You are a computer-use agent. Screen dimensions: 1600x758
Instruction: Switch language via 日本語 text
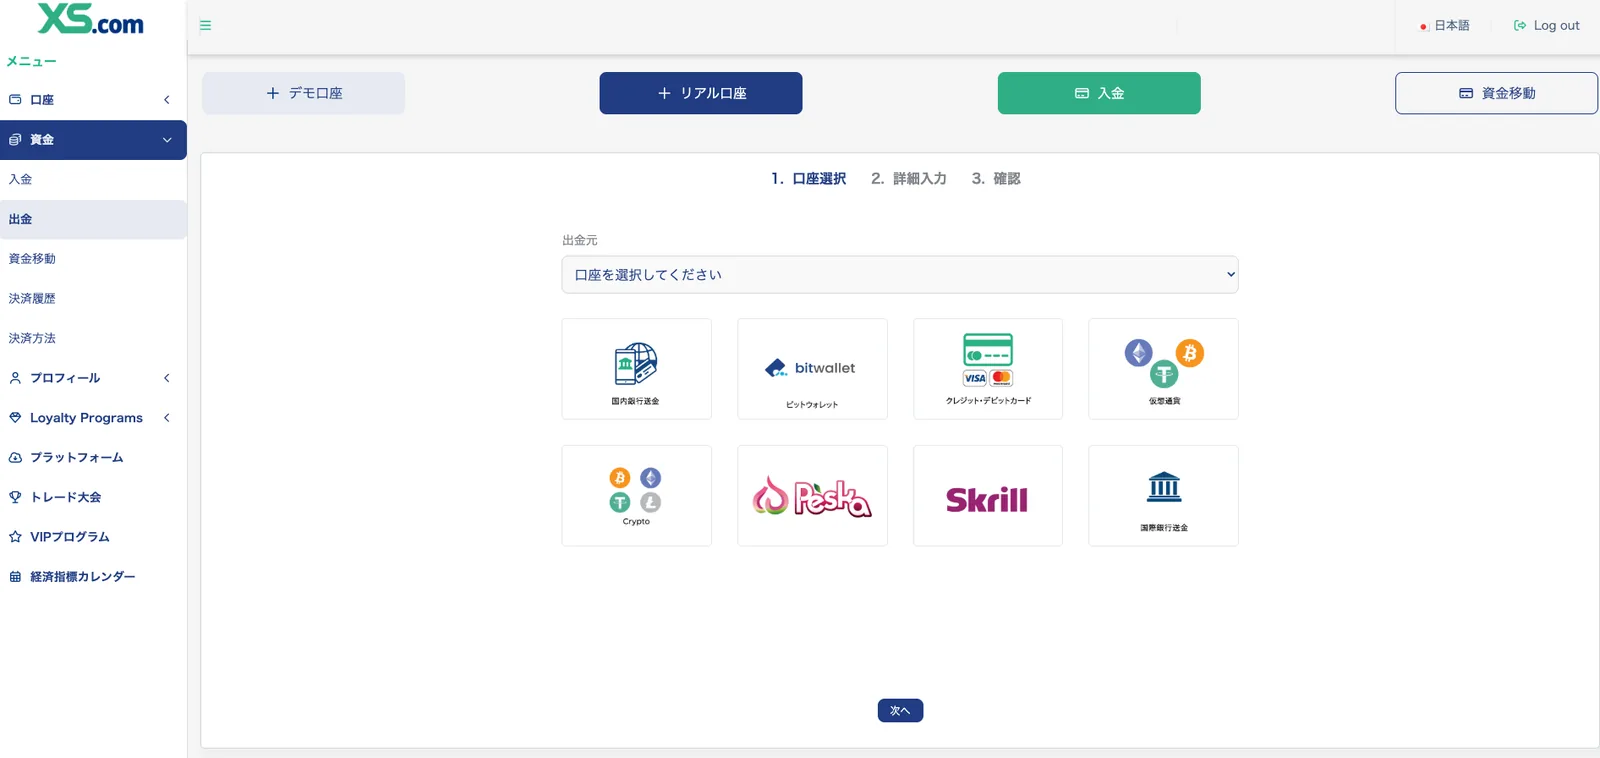coord(1452,26)
